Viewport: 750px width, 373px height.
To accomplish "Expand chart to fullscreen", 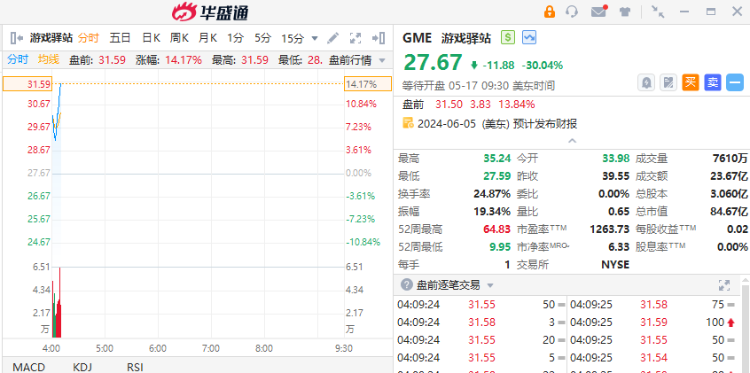I will [355, 38].
